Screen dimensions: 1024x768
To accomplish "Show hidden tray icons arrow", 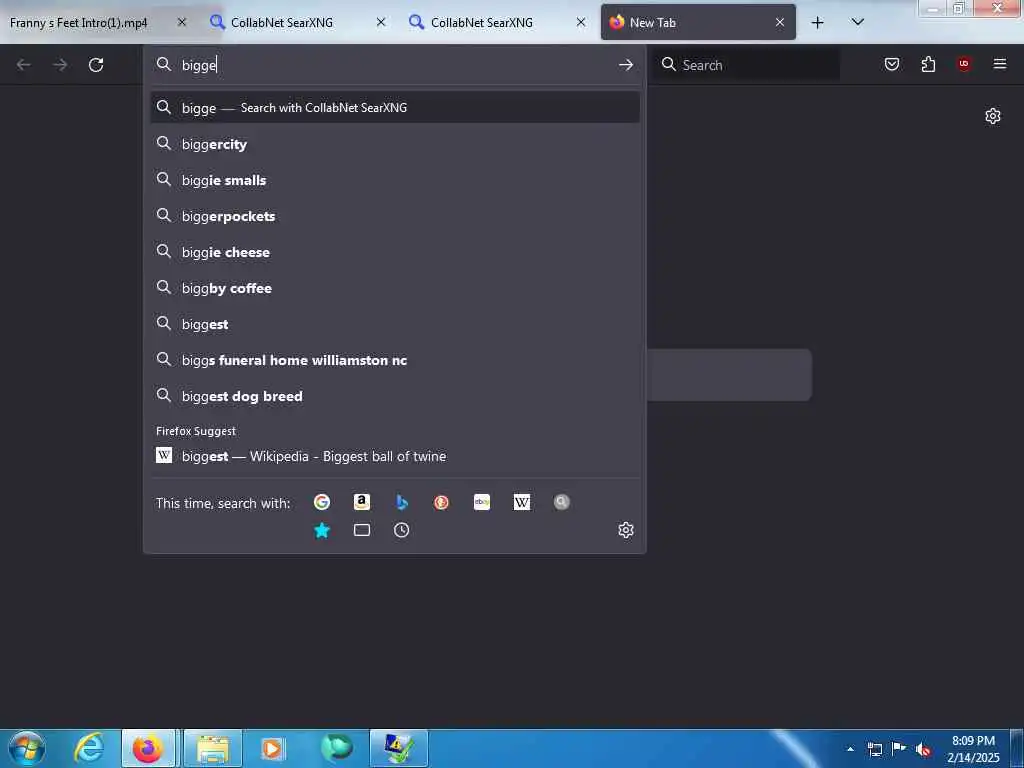I will click(850, 749).
